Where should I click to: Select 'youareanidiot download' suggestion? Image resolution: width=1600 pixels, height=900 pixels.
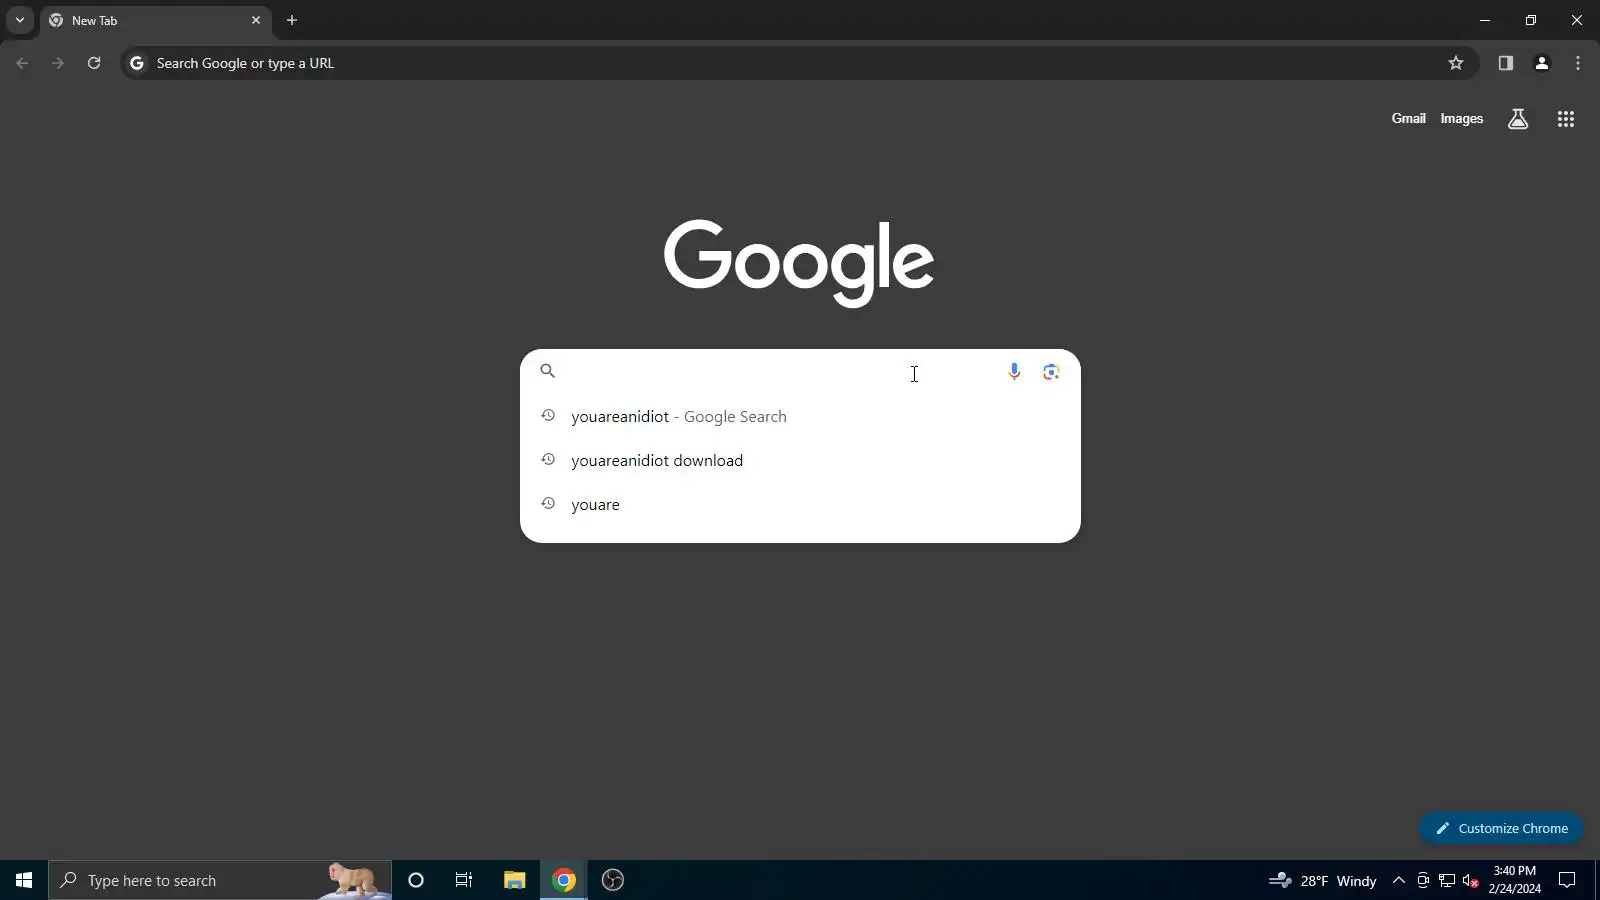click(800, 460)
